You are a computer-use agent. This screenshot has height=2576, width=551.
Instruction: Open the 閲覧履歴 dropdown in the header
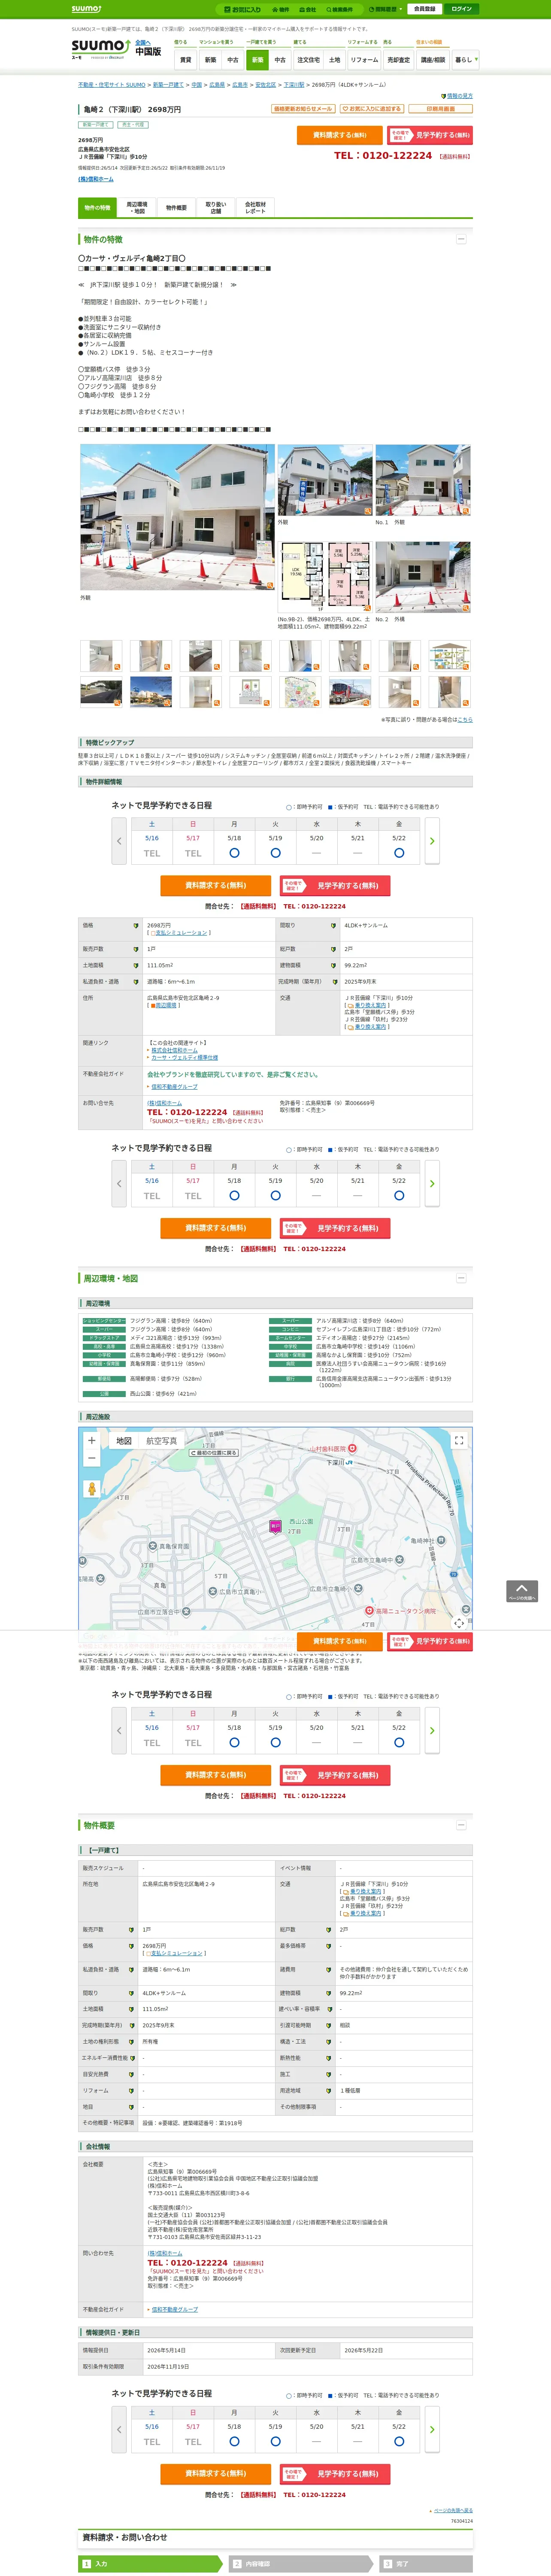click(386, 9)
